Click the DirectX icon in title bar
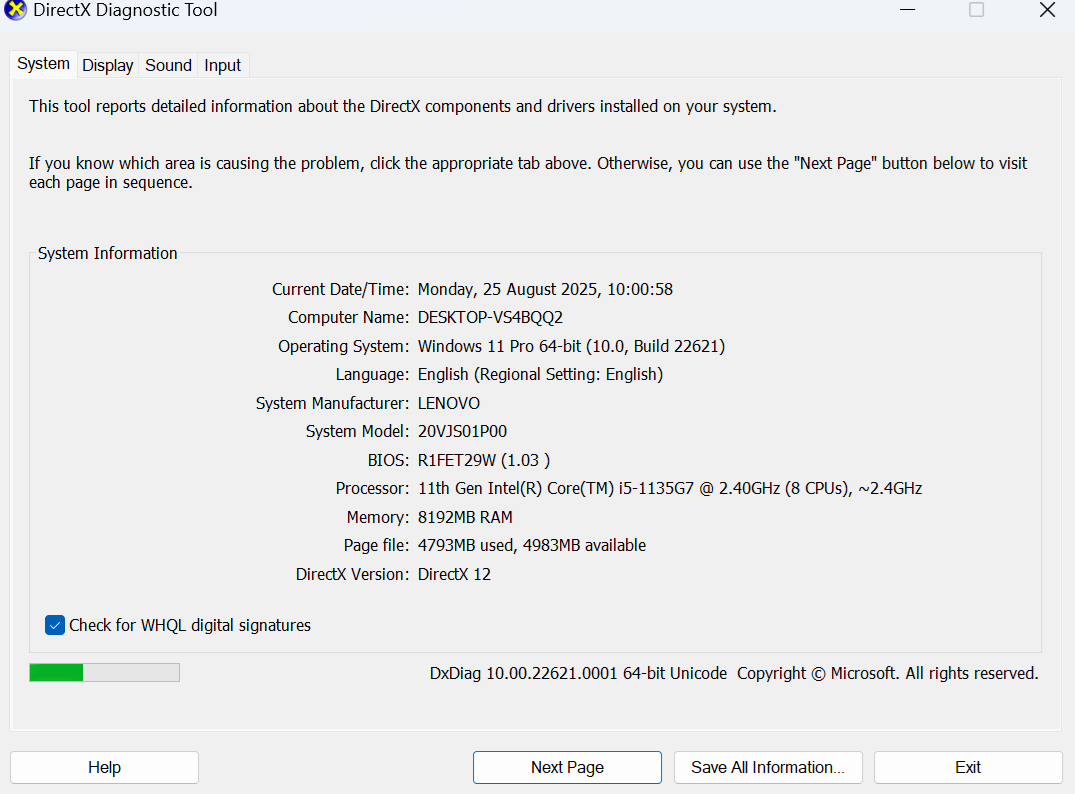Viewport: 1075px width, 794px height. (x=15, y=11)
